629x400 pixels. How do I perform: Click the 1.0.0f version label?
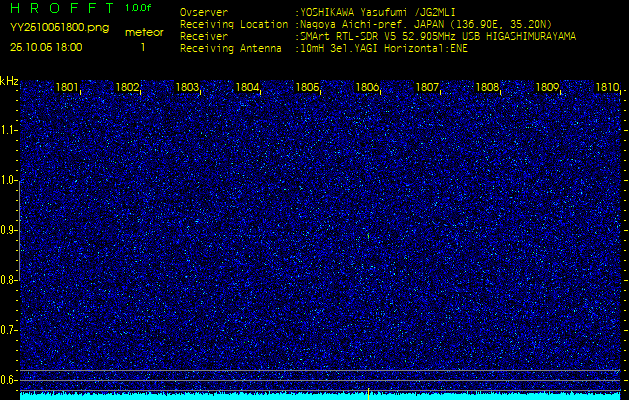click(x=140, y=8)
